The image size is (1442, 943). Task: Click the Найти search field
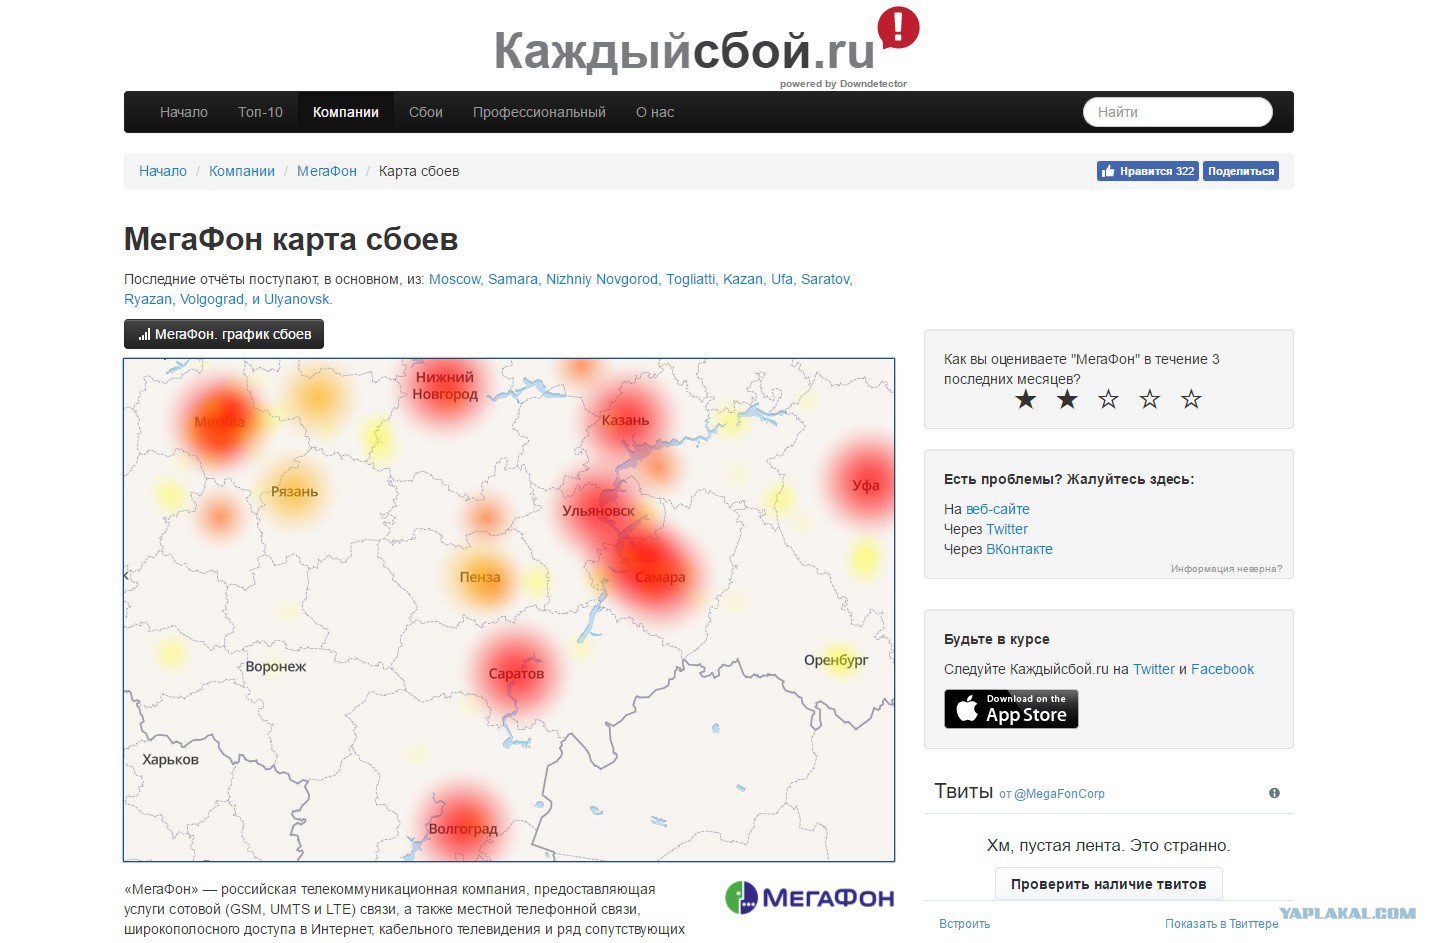tap(1178, 112)
